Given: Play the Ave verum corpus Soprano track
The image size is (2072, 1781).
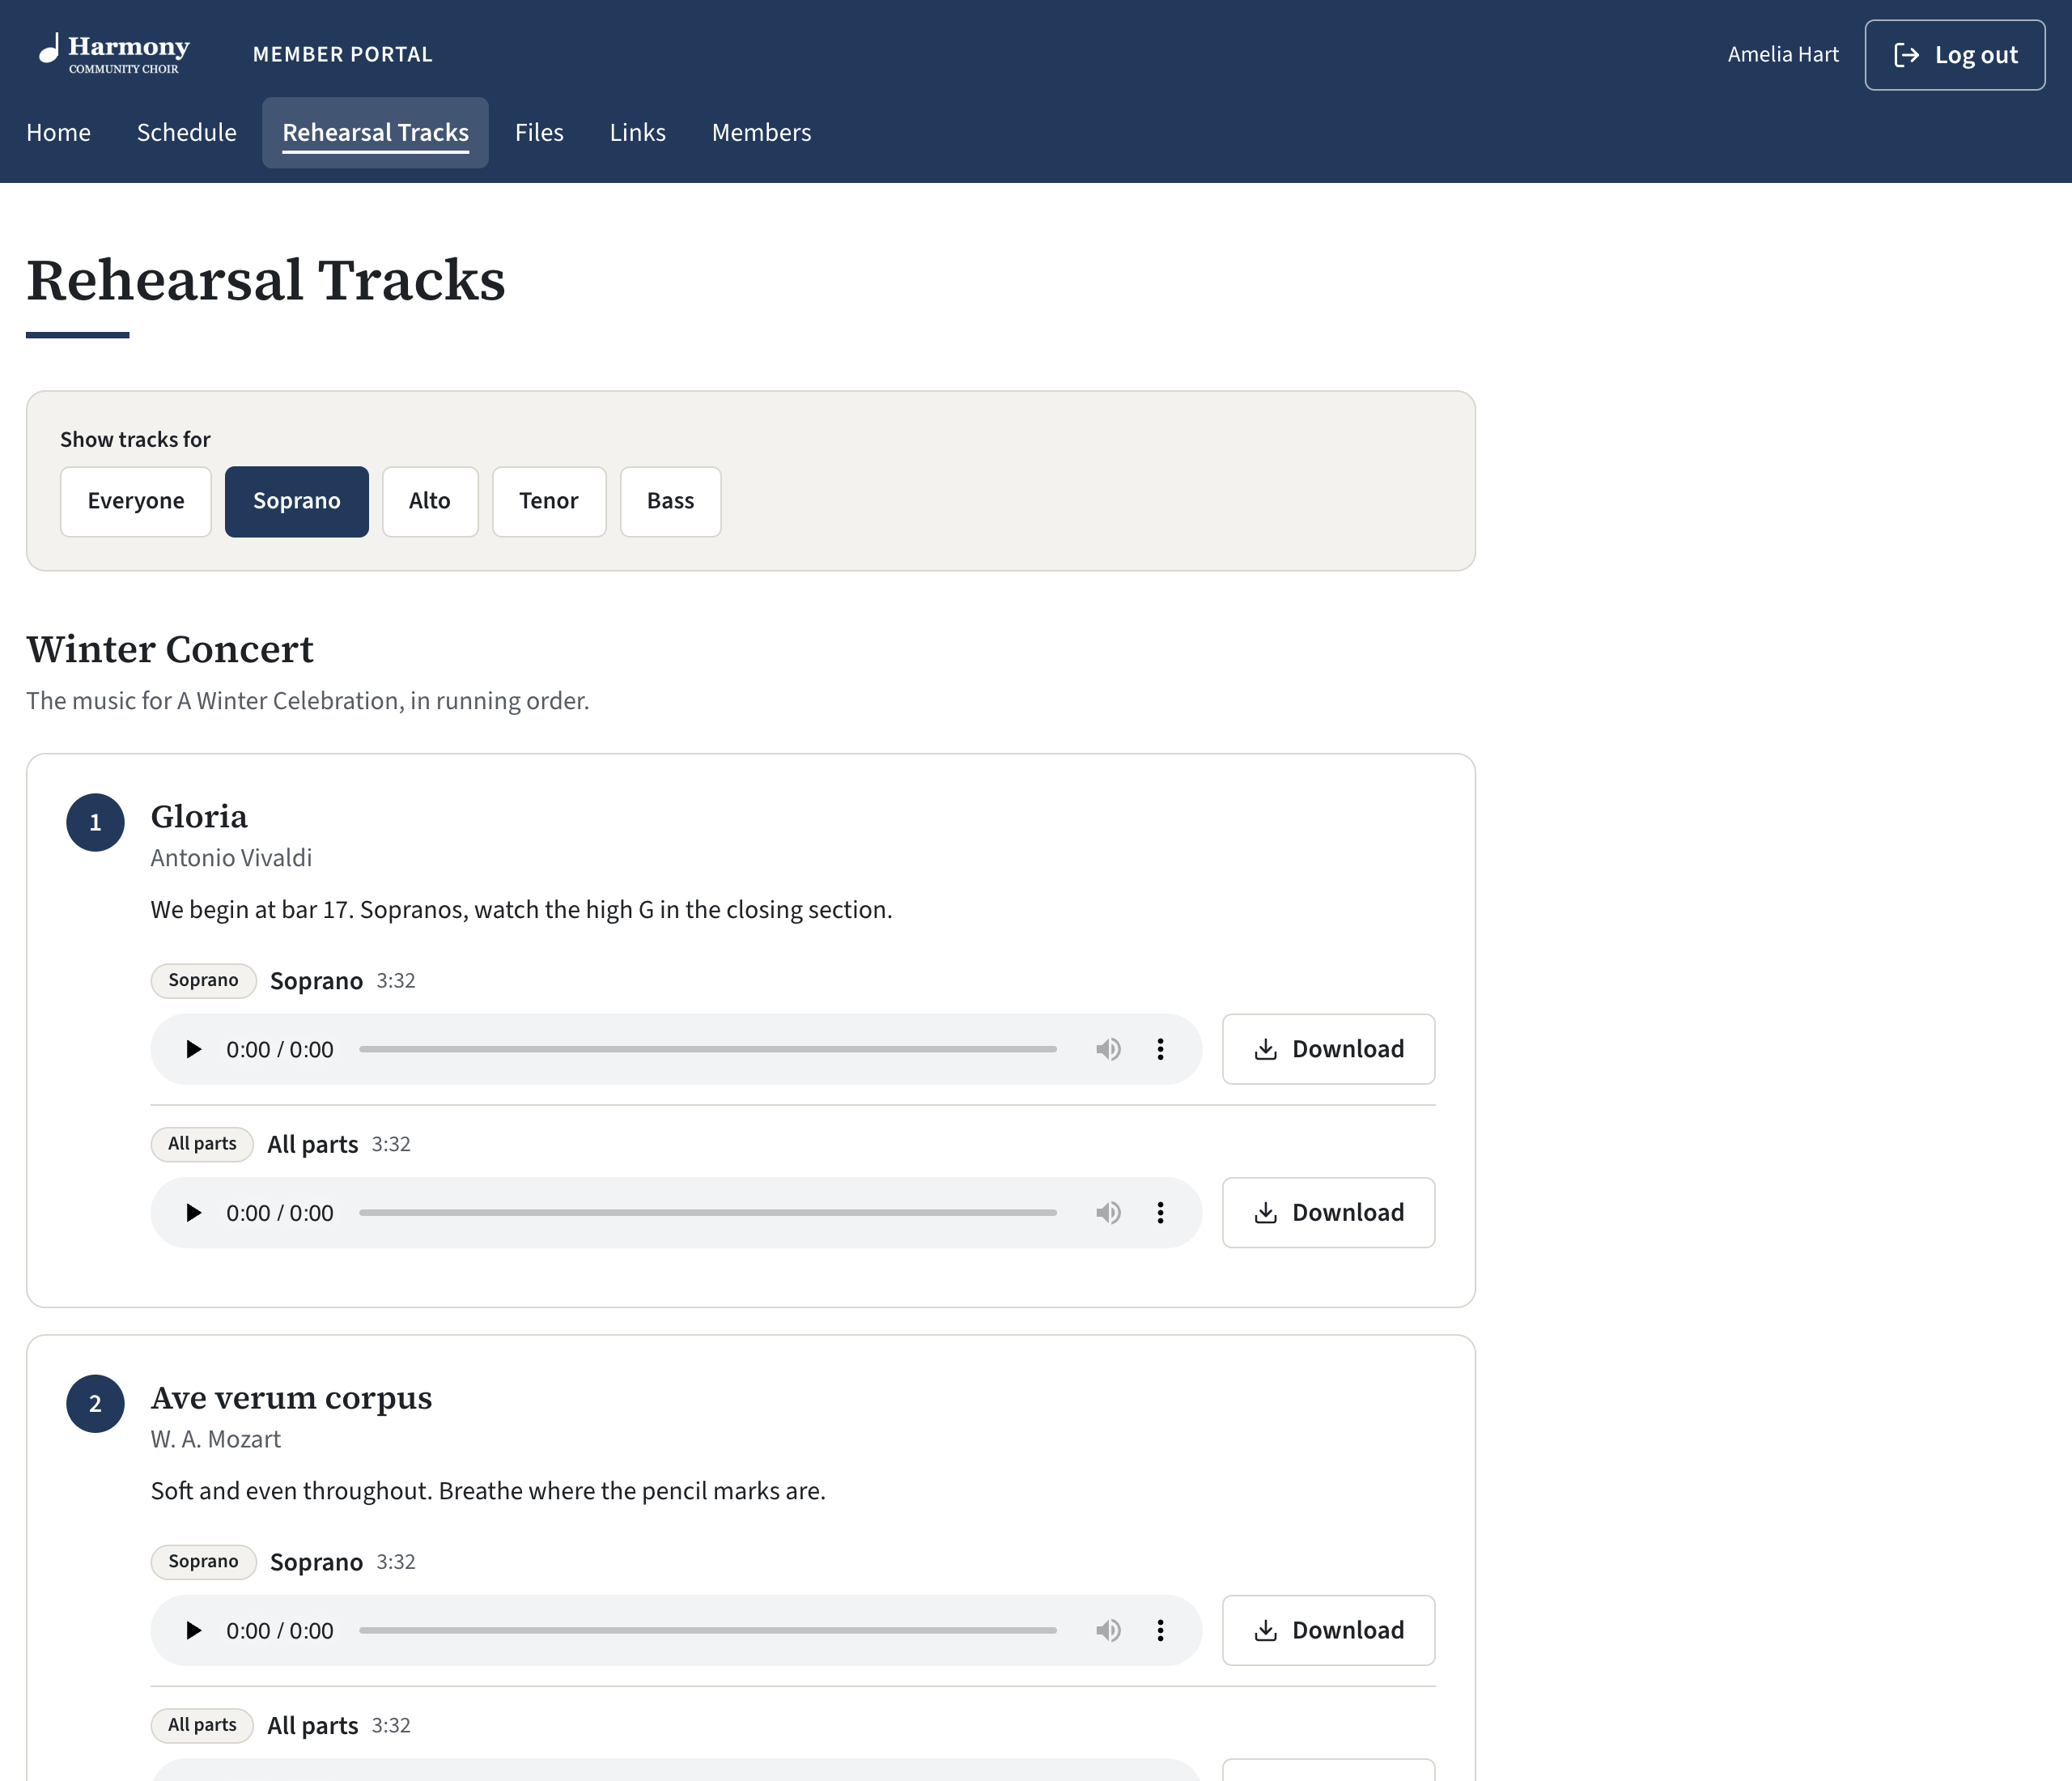Looking at the screenshot, I should click(194, 1630).
